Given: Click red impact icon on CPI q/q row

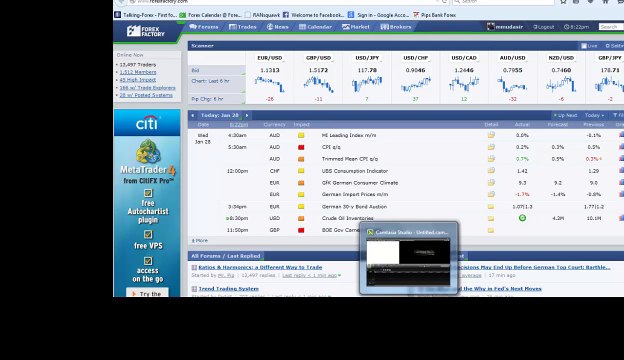Looking at the screenshot, I should click(x=301, y=147).
